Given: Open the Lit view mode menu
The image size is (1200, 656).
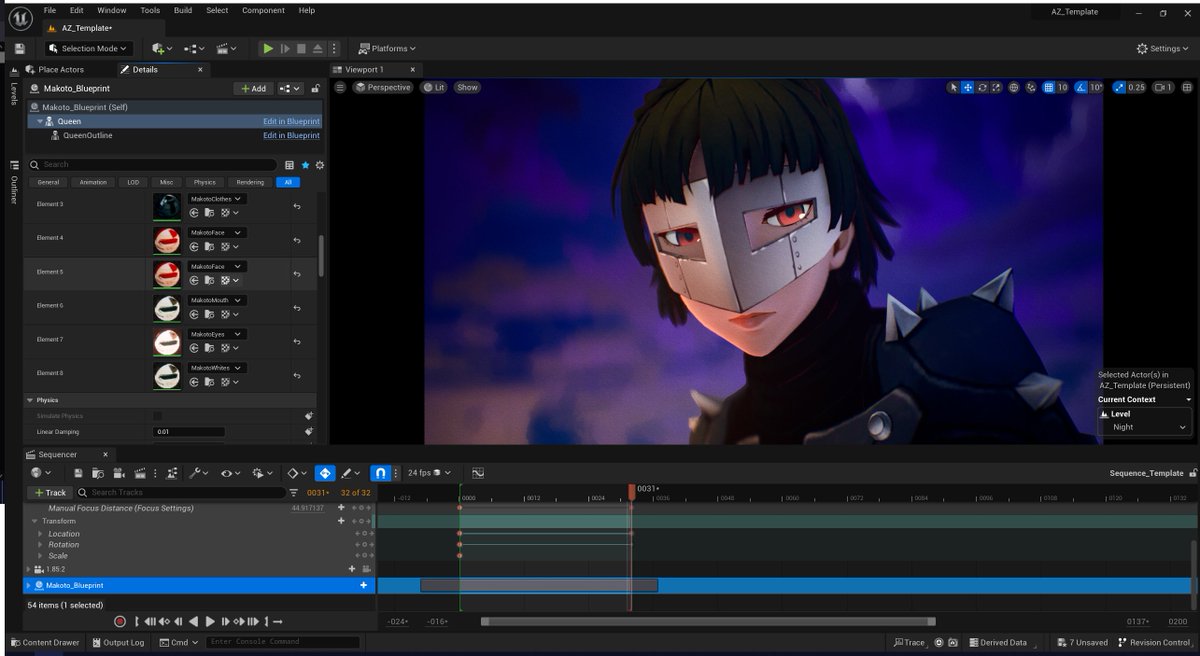Looking at the screenshot, I should tap(434, 87).
